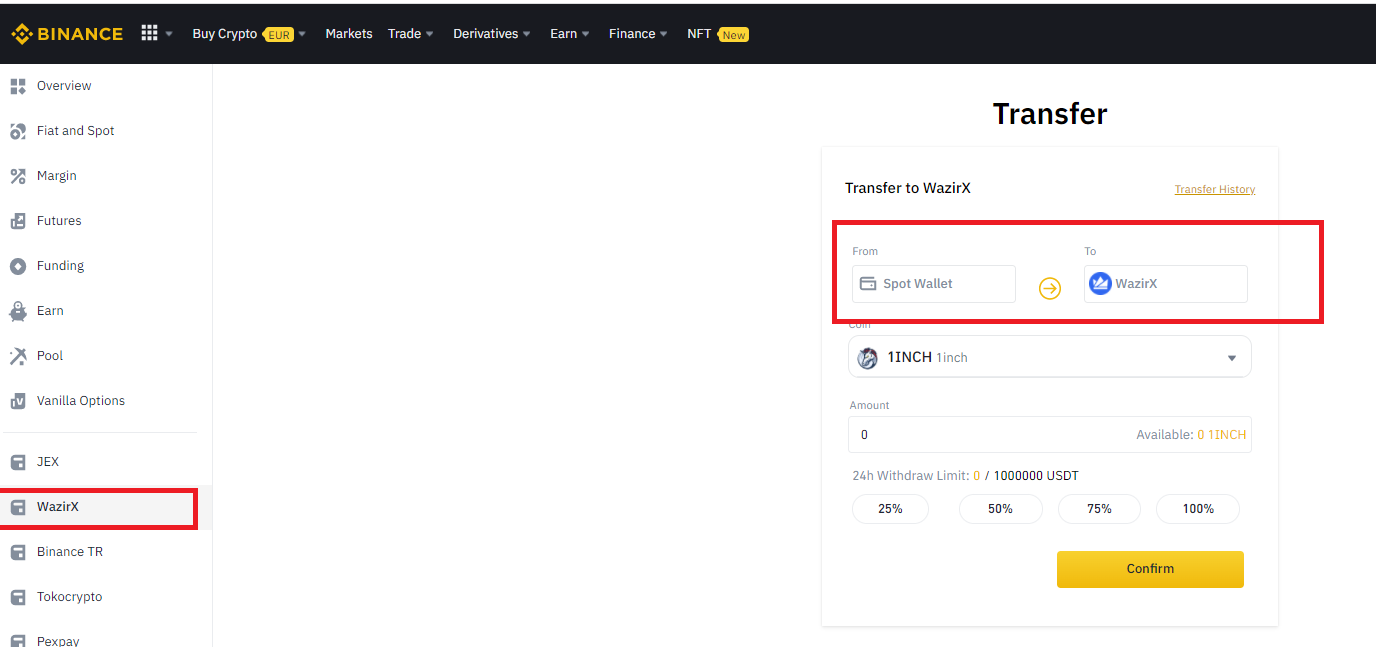Open the coin selector dropdown arrow
This screenshot has width=1376, height=647.
coord(1232,358)
